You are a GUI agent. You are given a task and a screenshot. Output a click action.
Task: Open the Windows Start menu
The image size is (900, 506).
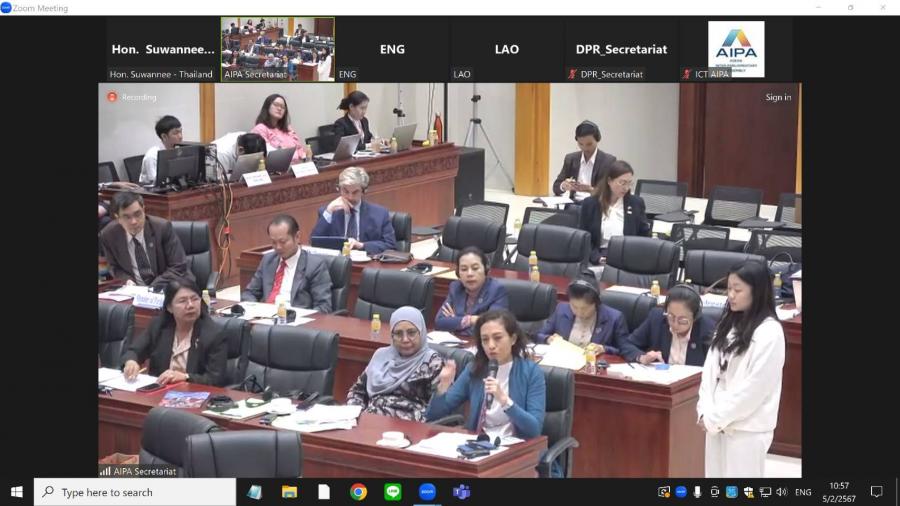tap(16, 492)
